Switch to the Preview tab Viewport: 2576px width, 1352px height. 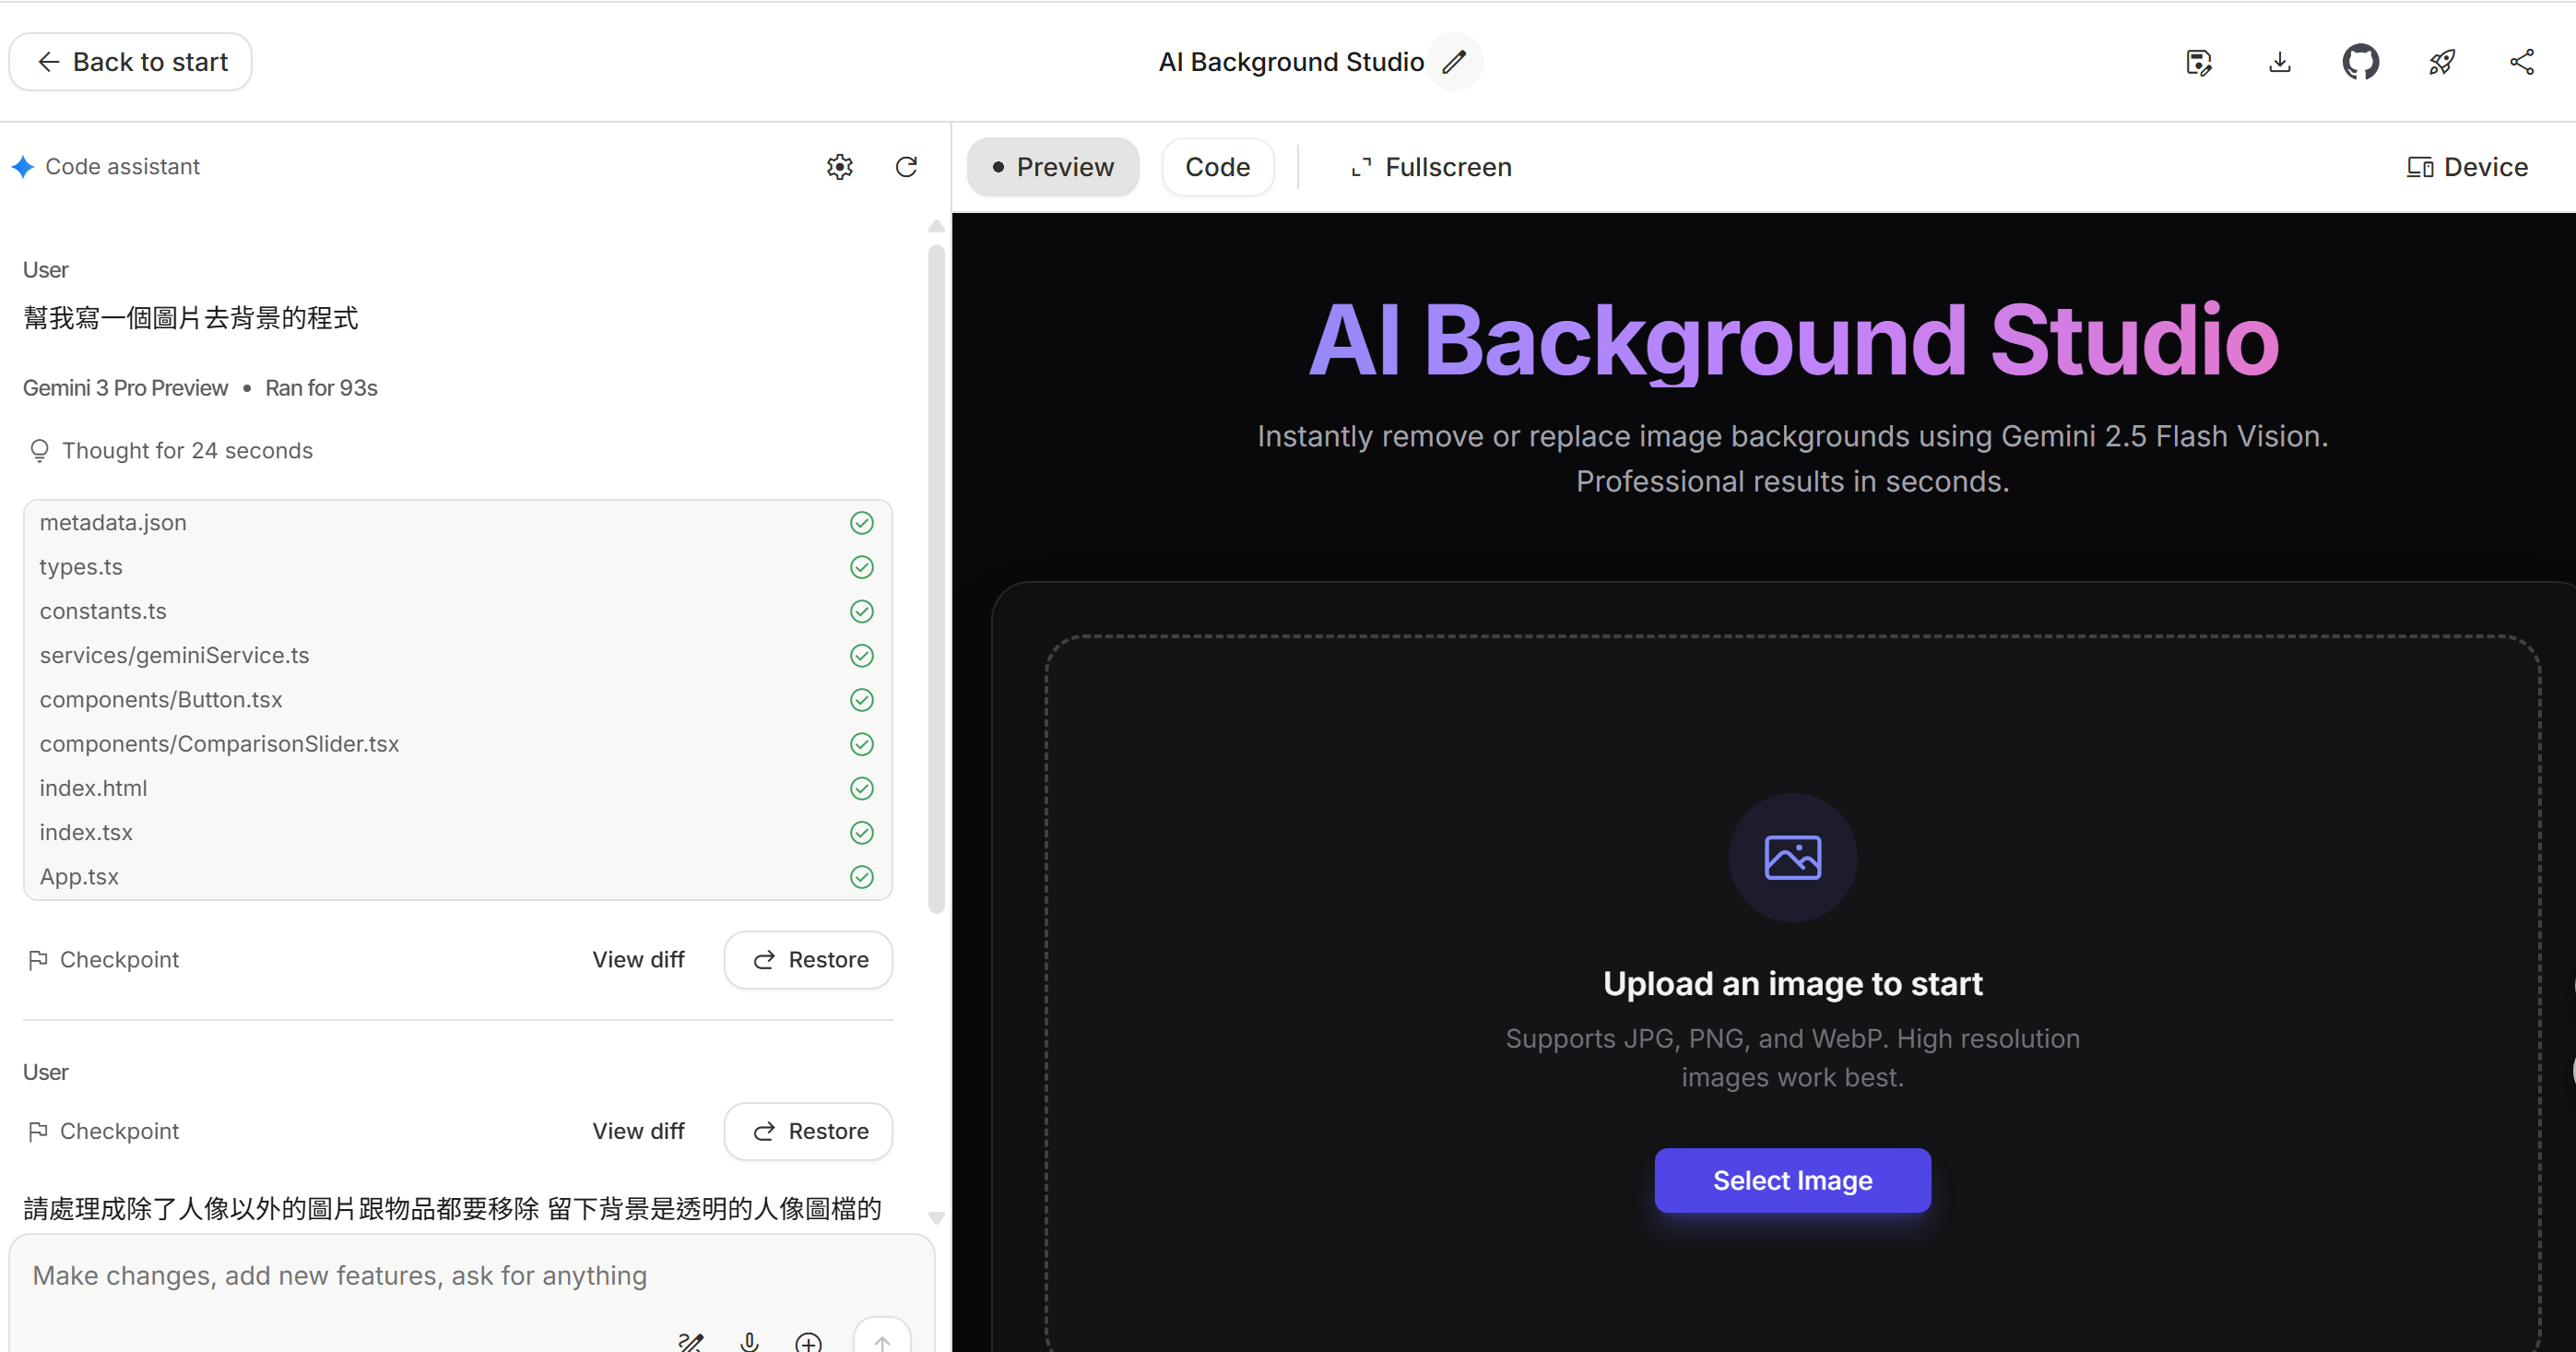(x=1053, y=167)
